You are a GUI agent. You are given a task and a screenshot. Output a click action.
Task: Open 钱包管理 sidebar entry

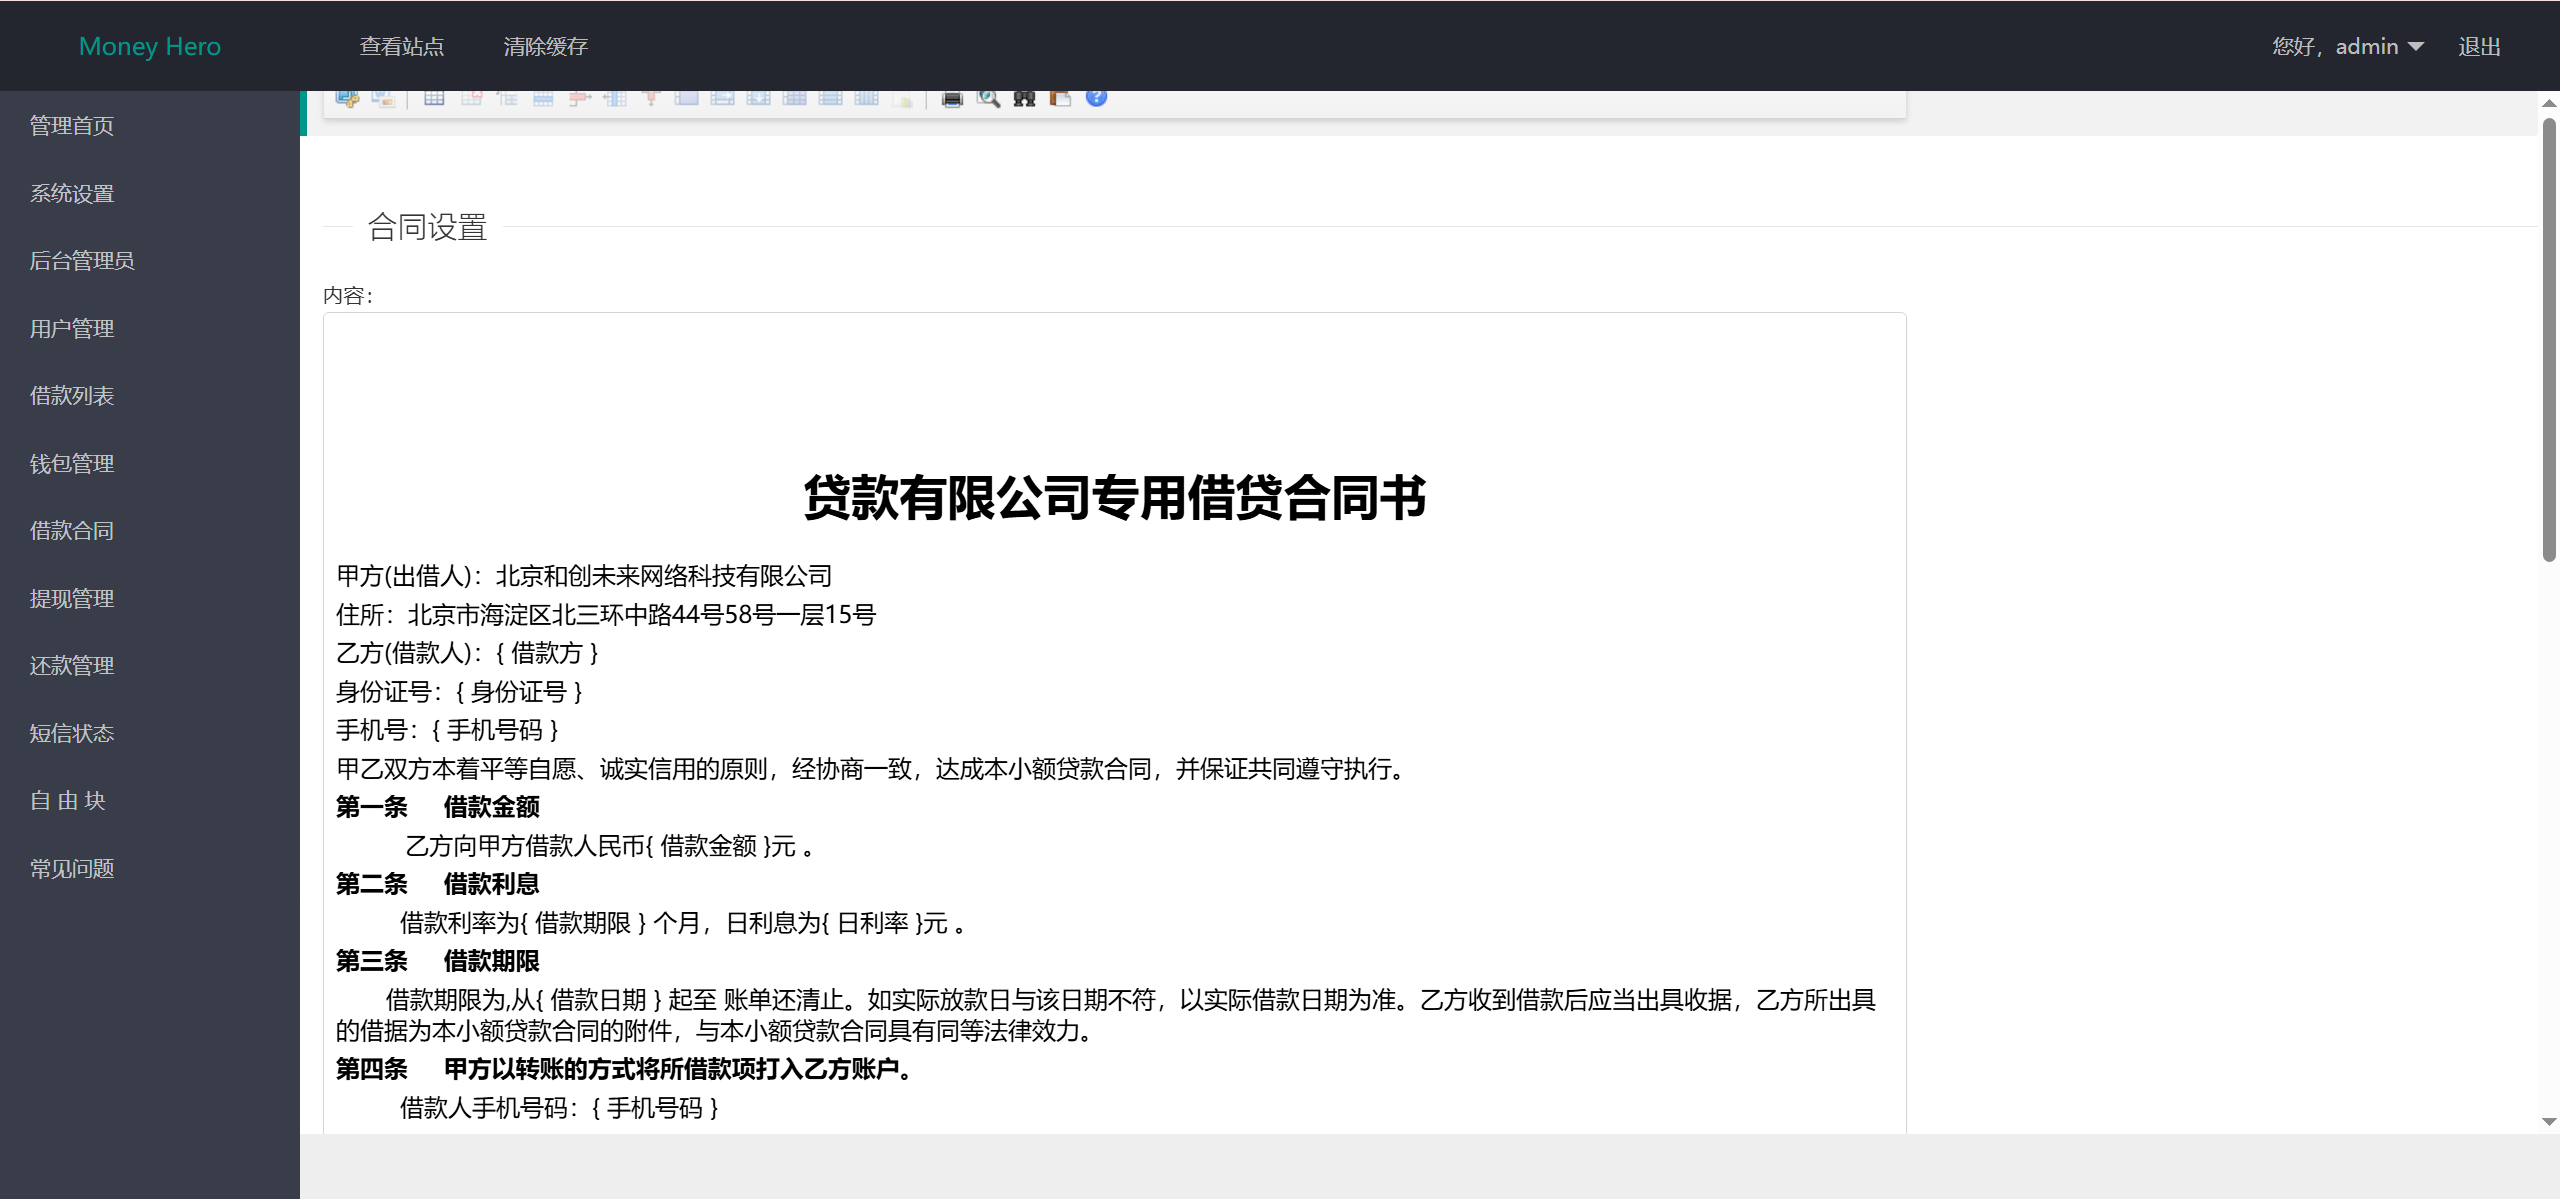click(x=72, y=464)
